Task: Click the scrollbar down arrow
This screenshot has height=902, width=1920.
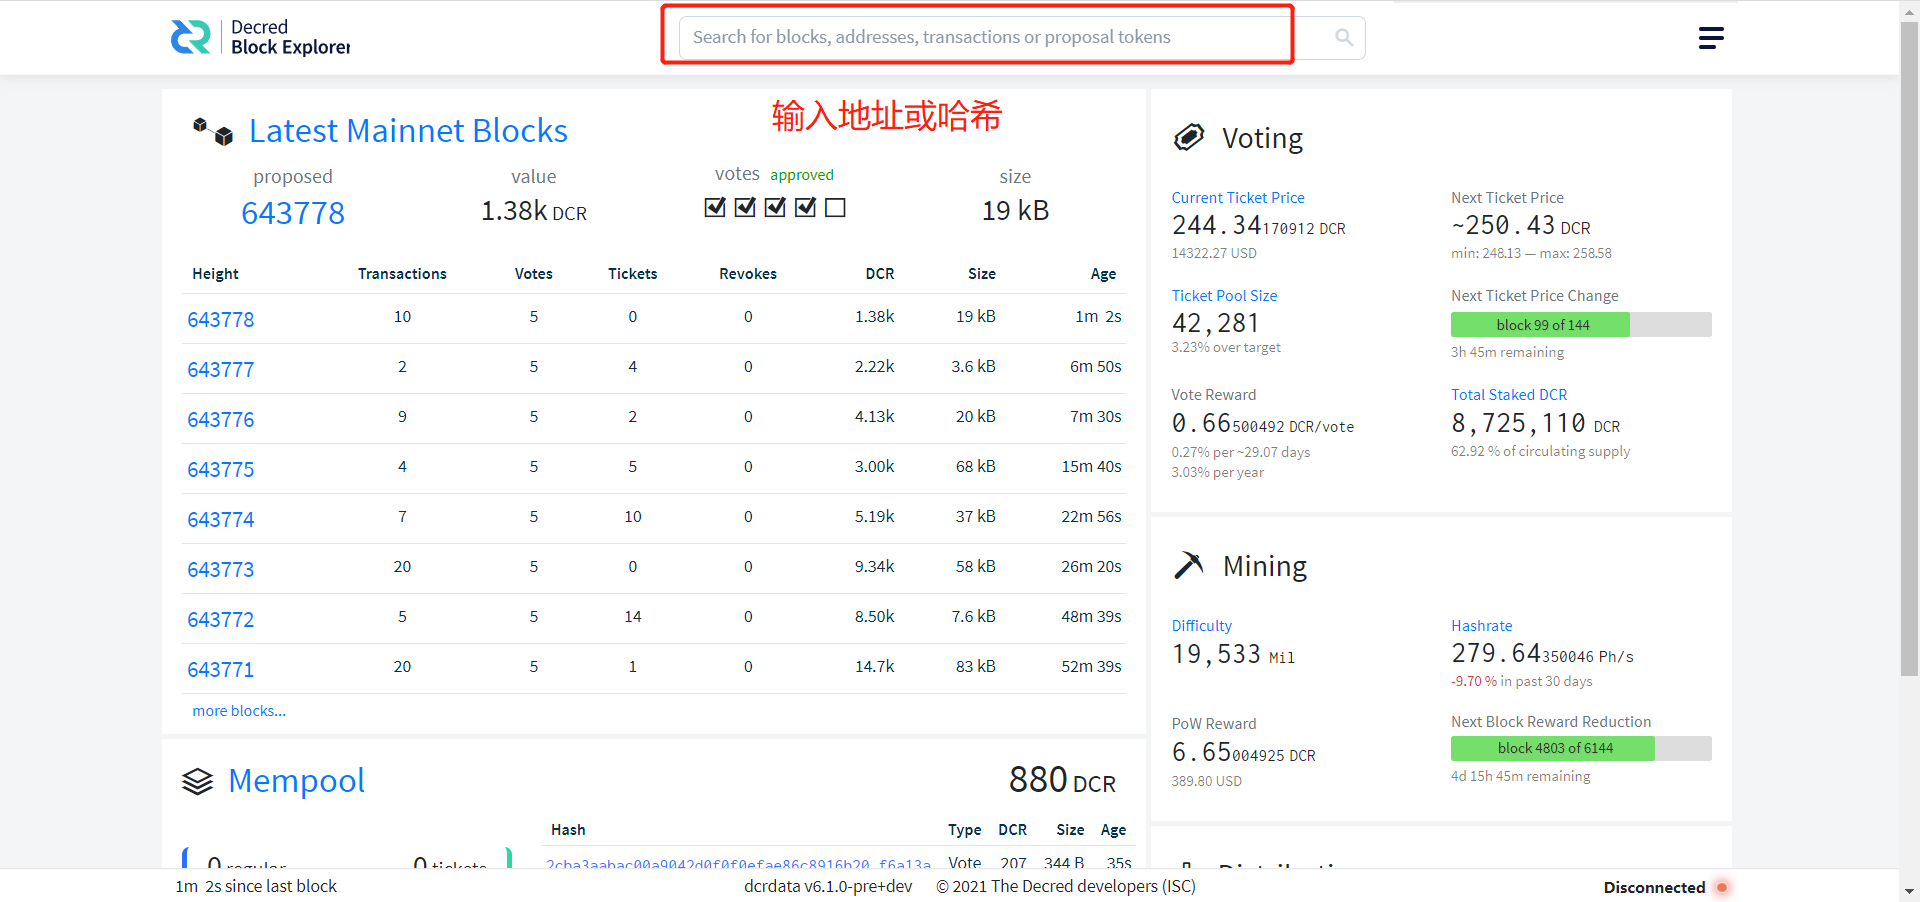Action: pyautogui.click(x=1909, y=891)
